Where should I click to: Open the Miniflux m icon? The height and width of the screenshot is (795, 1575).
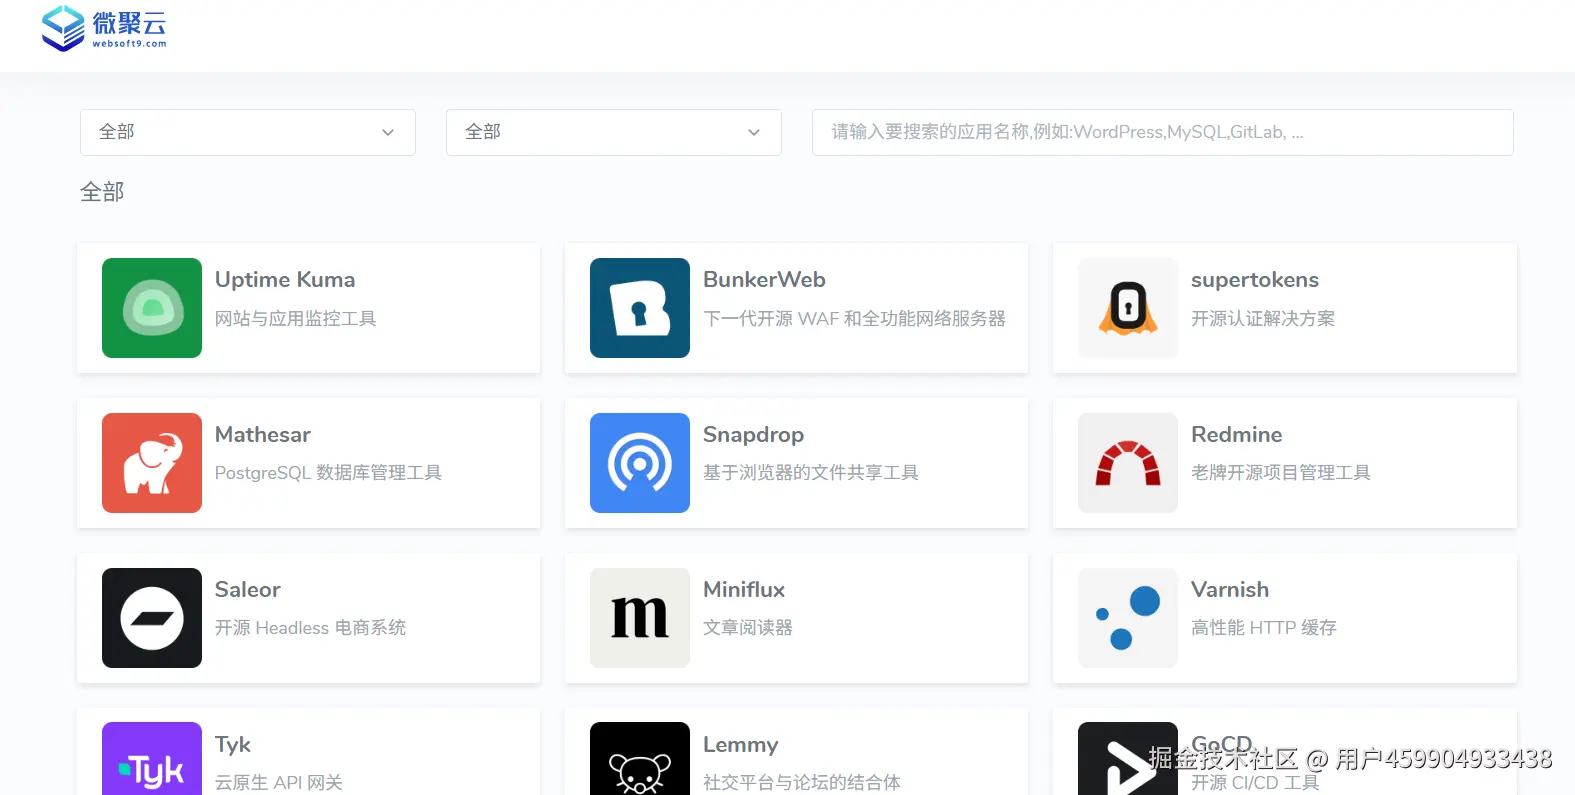[640, 618]
